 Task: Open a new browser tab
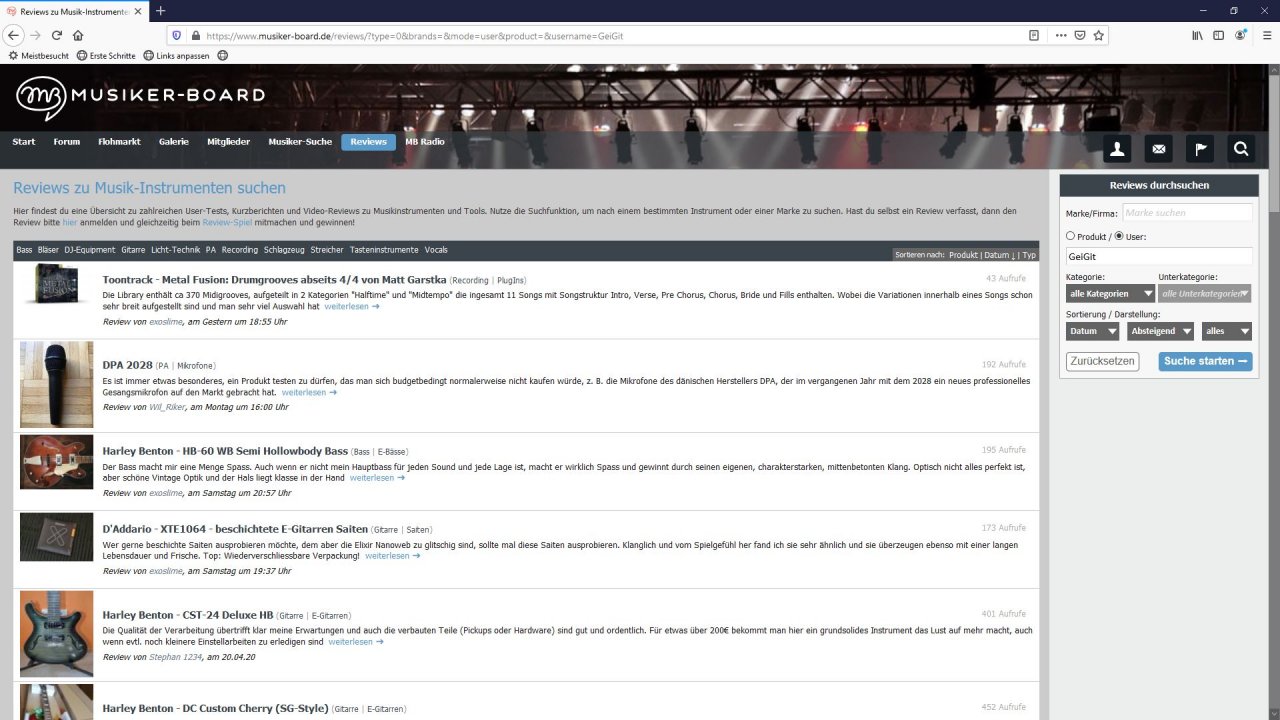161,11
